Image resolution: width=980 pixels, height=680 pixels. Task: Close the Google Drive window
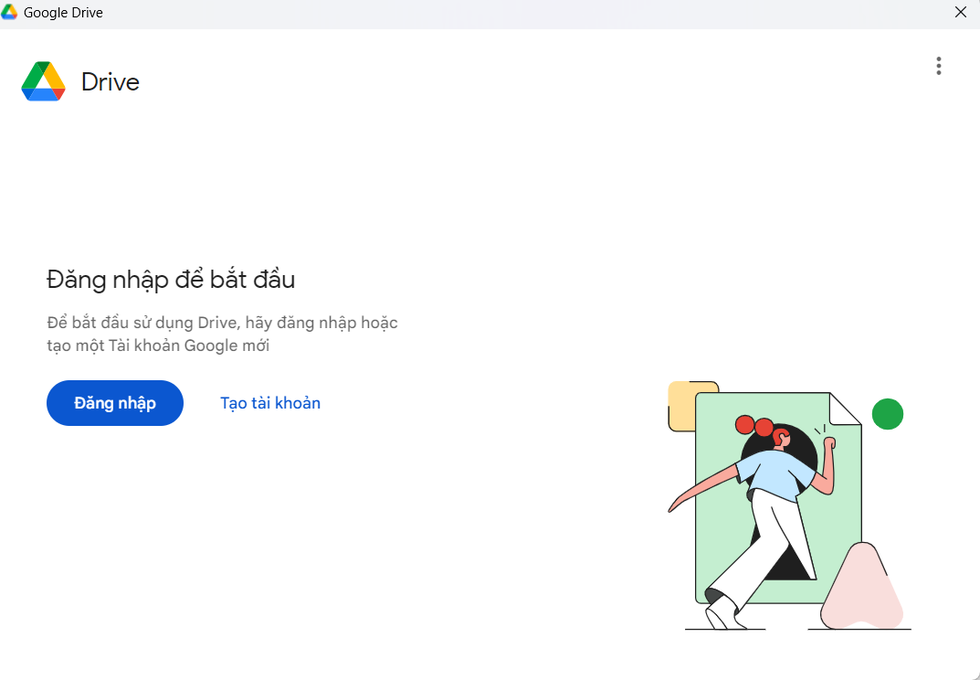961,12
